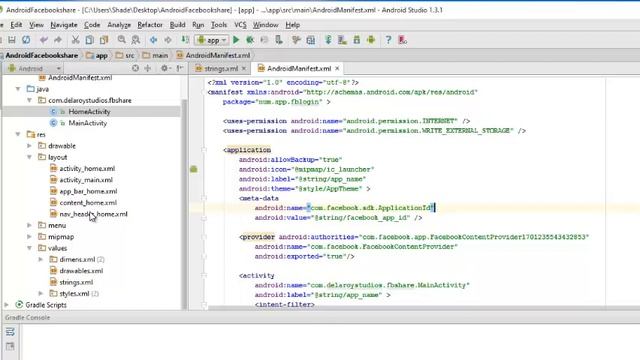Image resolution: width=640 pixels, height=360 pixels.
Task: Start debugging with the bug icon
Action: (250, 40)
